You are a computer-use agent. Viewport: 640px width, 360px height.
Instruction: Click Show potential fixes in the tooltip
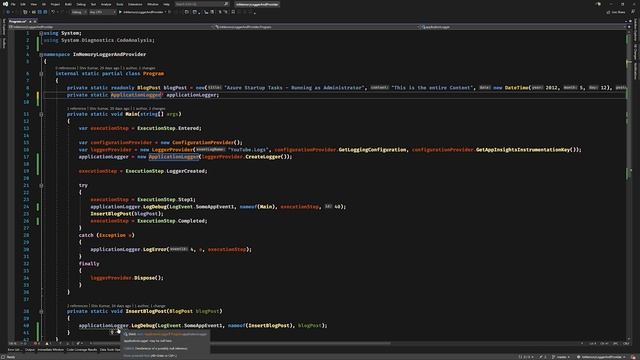click(137, 356)
